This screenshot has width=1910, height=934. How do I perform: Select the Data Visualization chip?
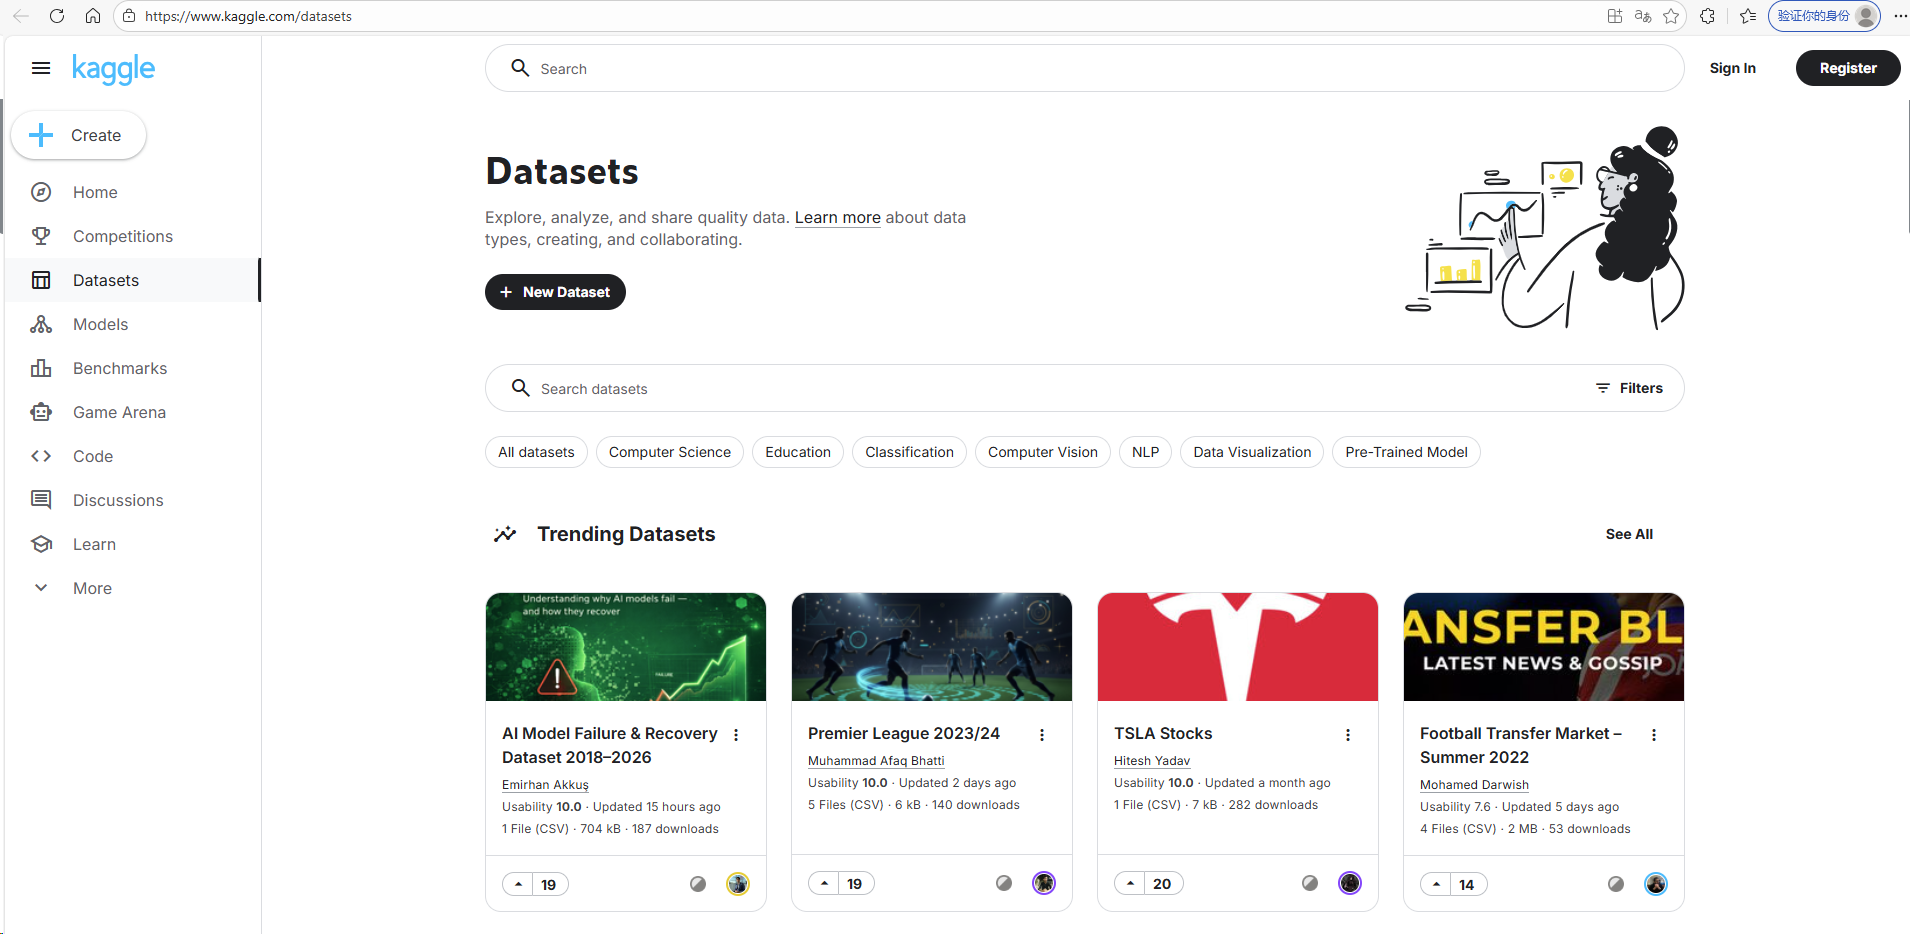1251,452
